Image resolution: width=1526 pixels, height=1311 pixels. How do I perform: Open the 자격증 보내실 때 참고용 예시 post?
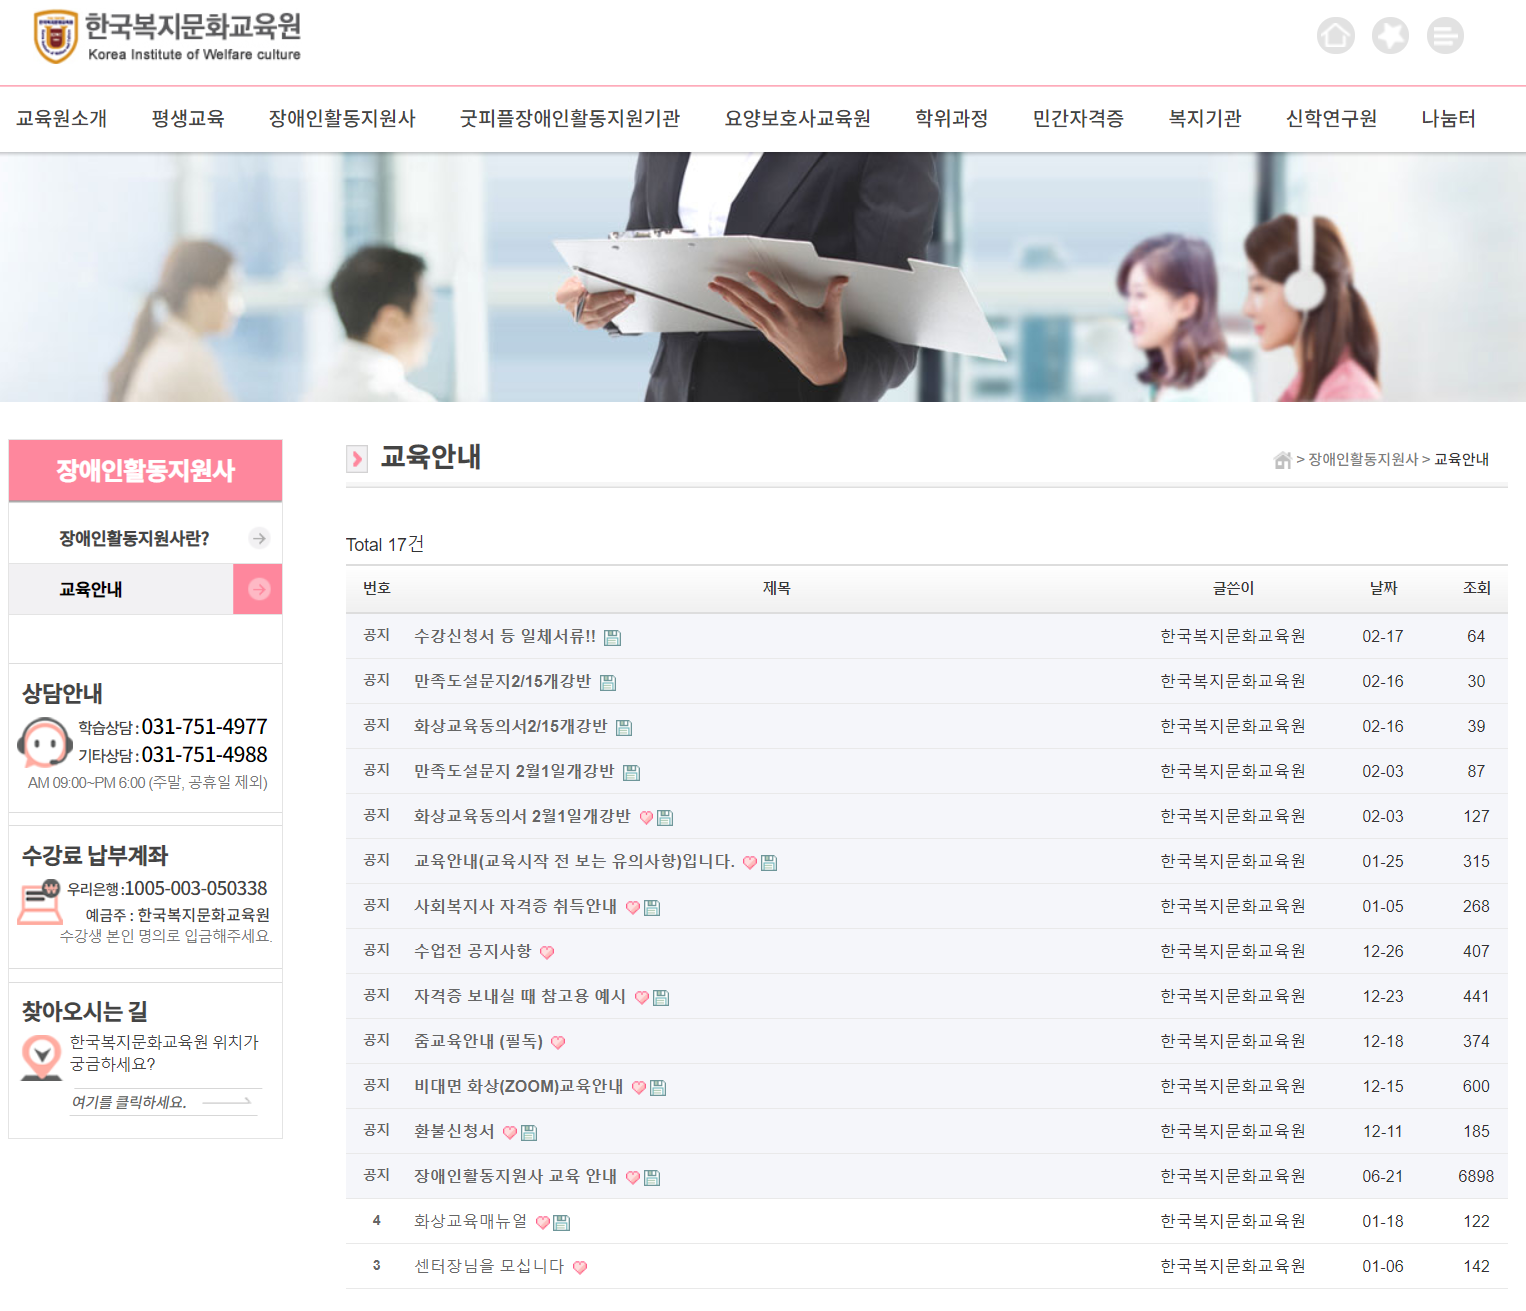click(x=520, y=996)
